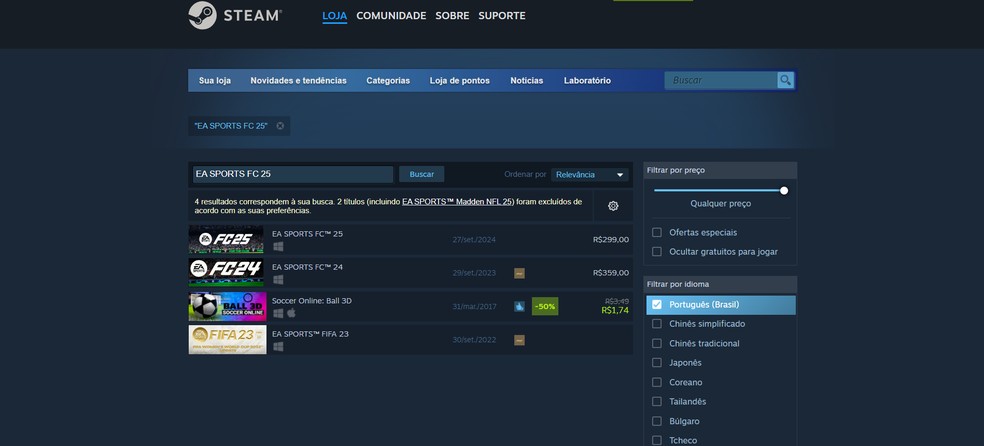Open Soccer Online: Ball 3D title
This screenshot has height=446, width=984.
(312, 300)
